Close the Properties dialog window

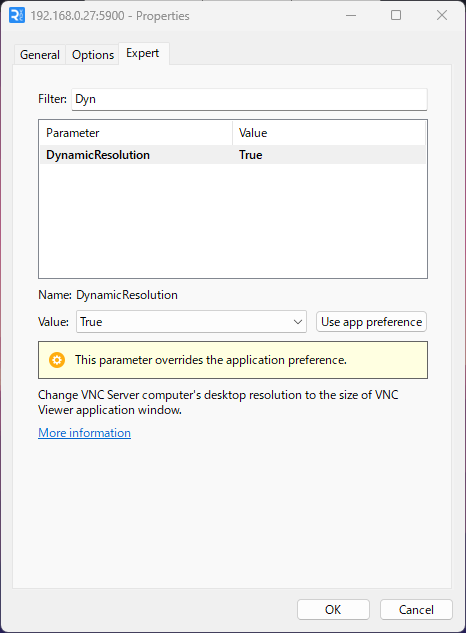[x=442, y=16]
